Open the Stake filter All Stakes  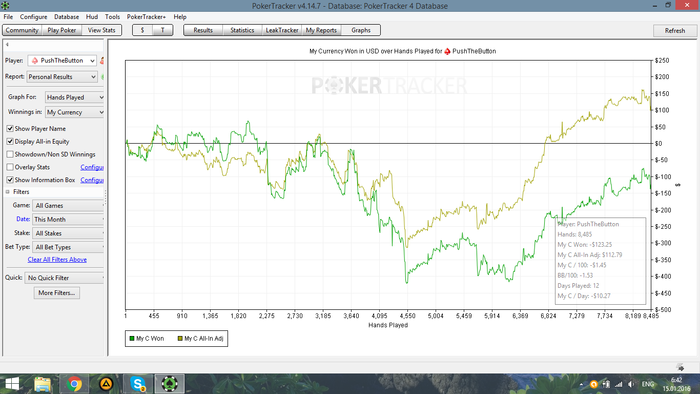pos(69,233)
